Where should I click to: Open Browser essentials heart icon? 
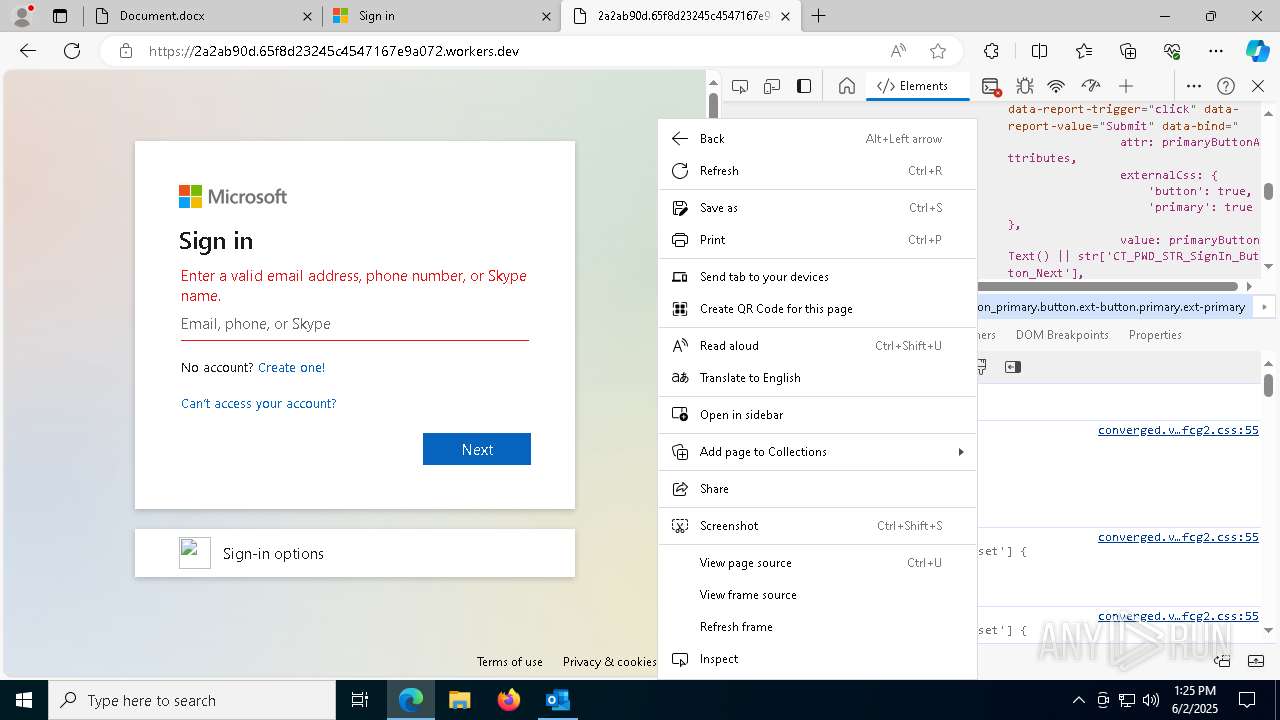(1172, 51)
